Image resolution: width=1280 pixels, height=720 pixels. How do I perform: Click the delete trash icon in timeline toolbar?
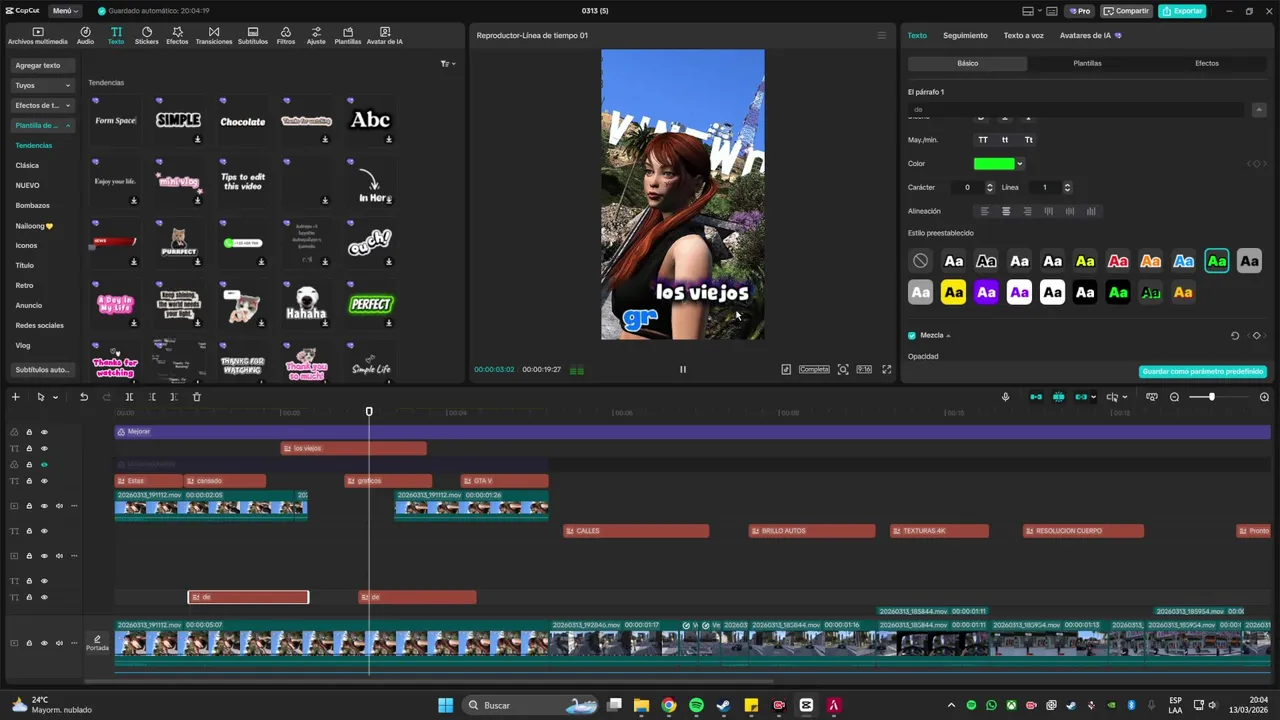pos(196,397)
